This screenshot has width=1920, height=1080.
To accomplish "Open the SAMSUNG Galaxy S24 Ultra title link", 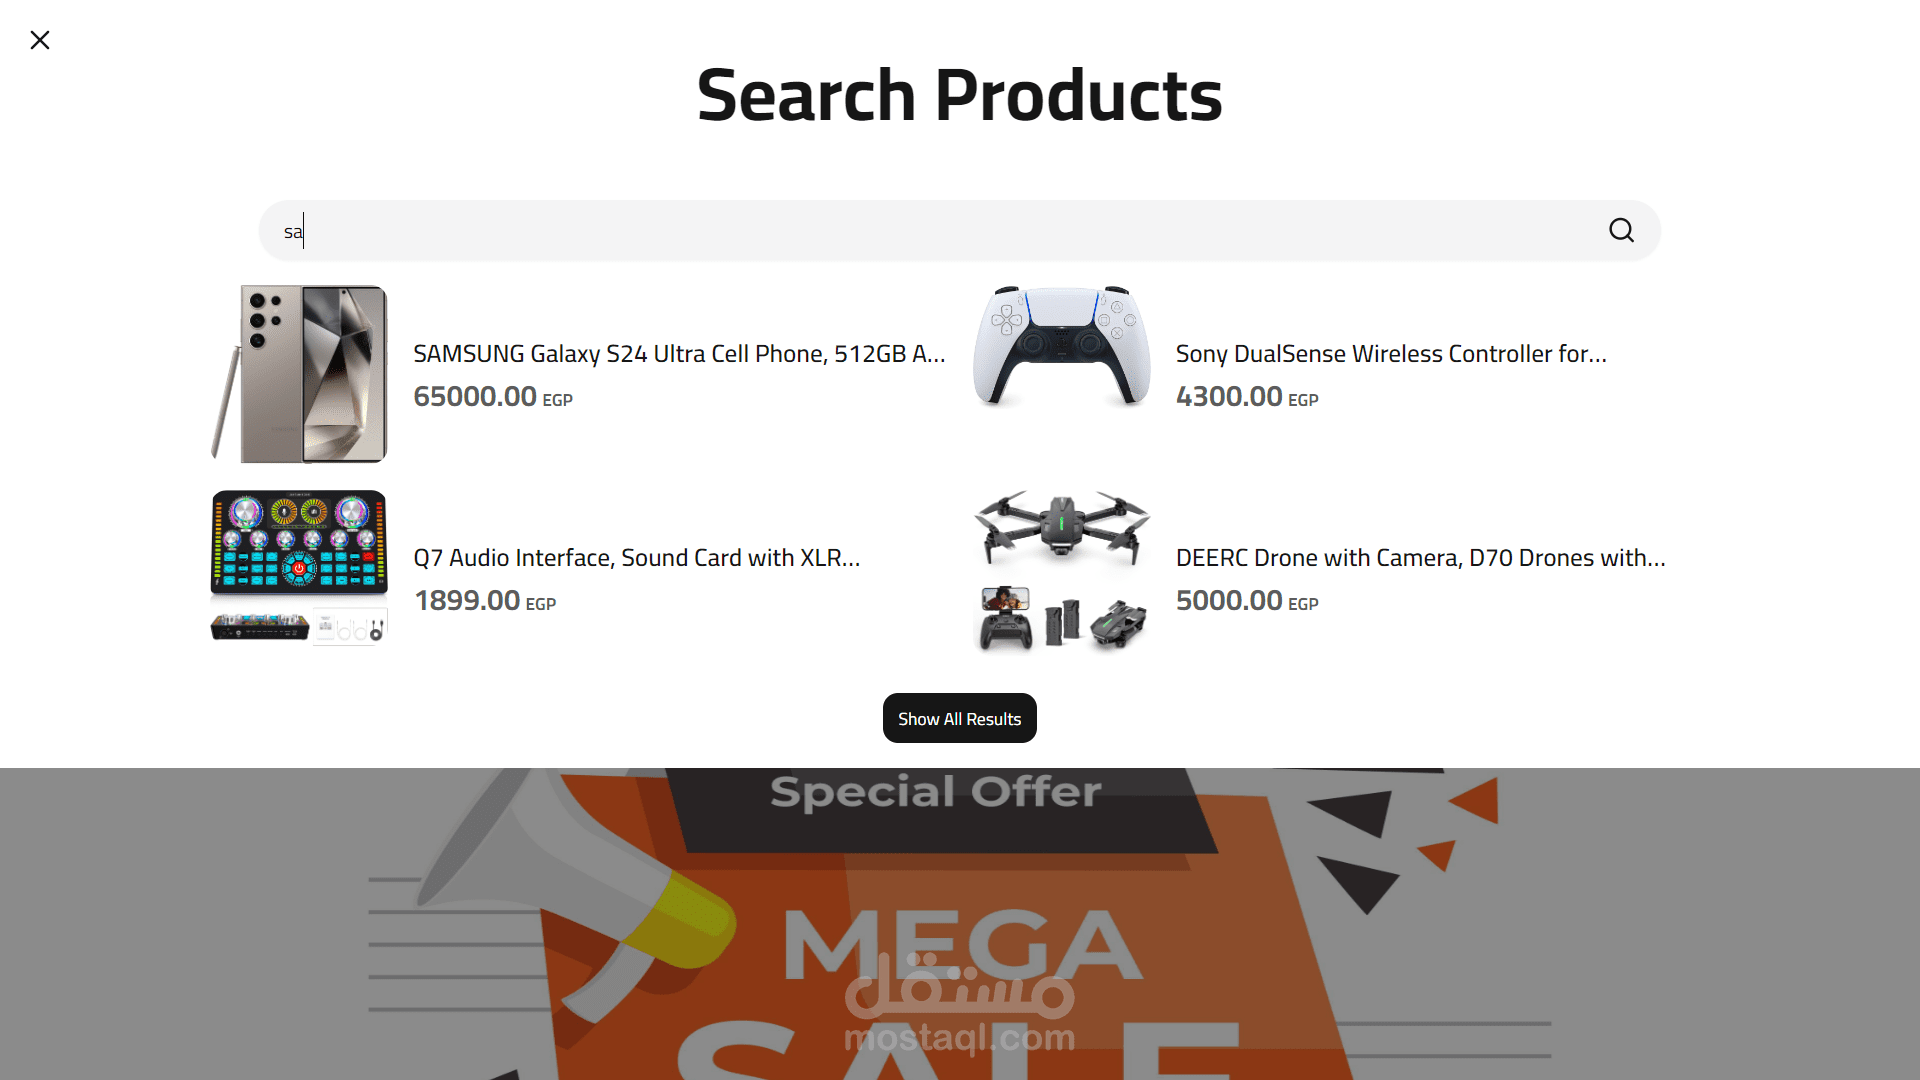I will (679, 354).
